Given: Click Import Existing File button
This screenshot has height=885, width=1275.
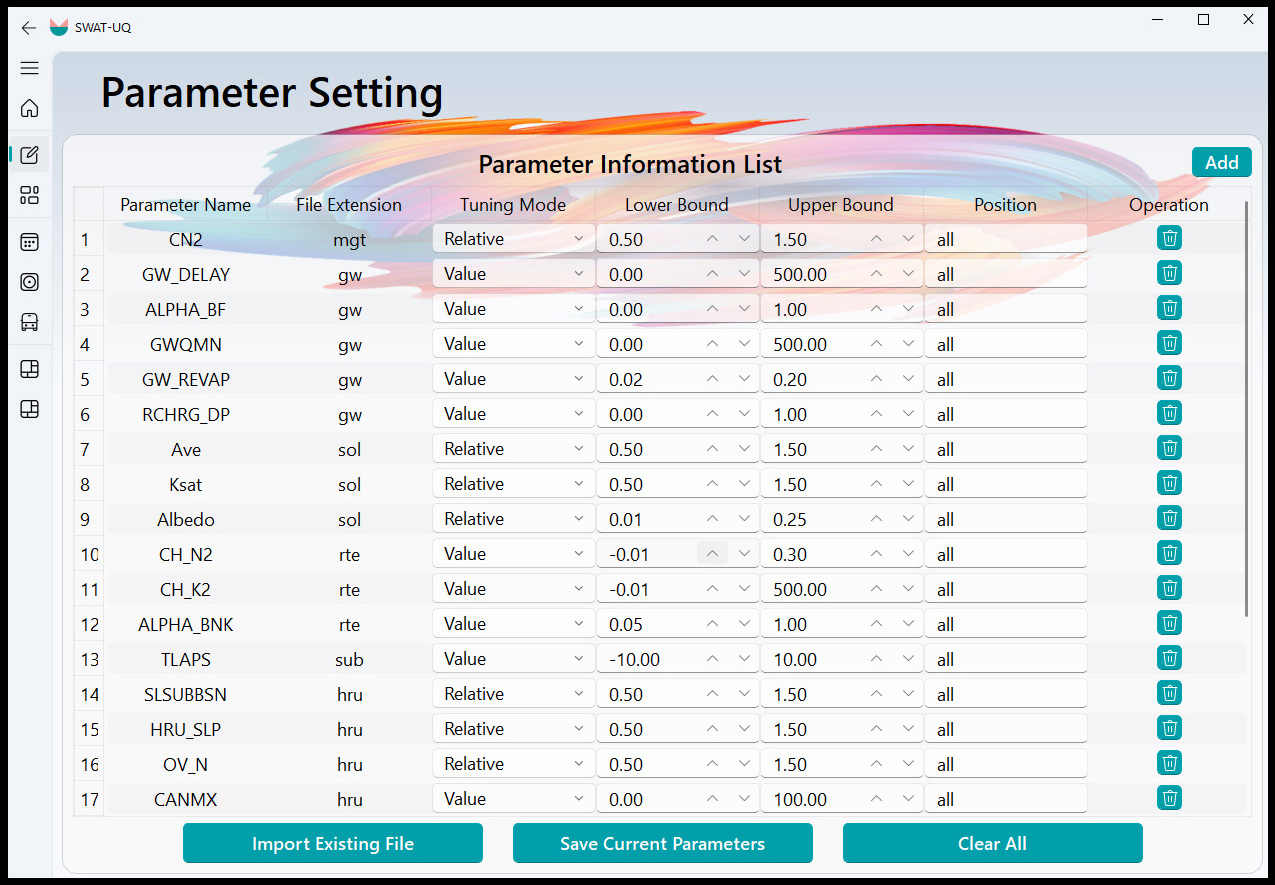Looking at the screenshot, I should pyautogui.click(x=333, y=843).
